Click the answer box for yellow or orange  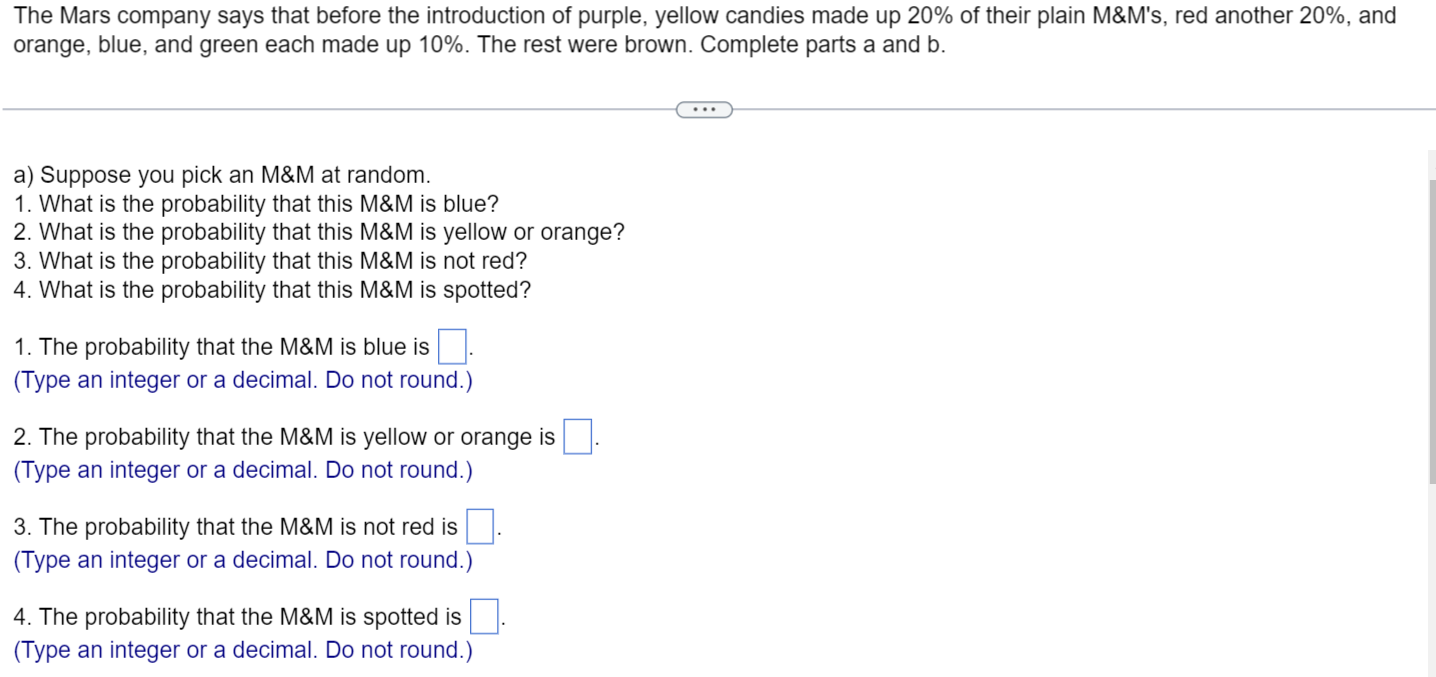coord(576,437)
